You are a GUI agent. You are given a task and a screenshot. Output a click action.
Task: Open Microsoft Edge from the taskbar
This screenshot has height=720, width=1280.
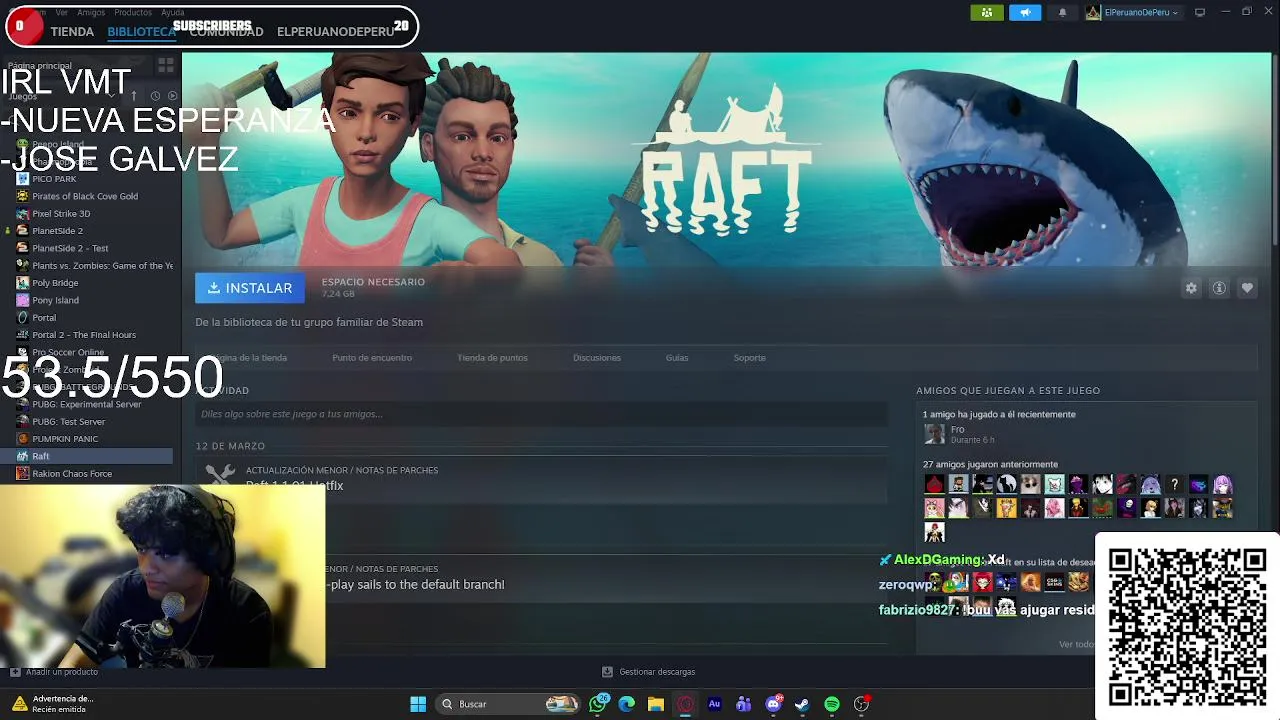coord(627,704)
